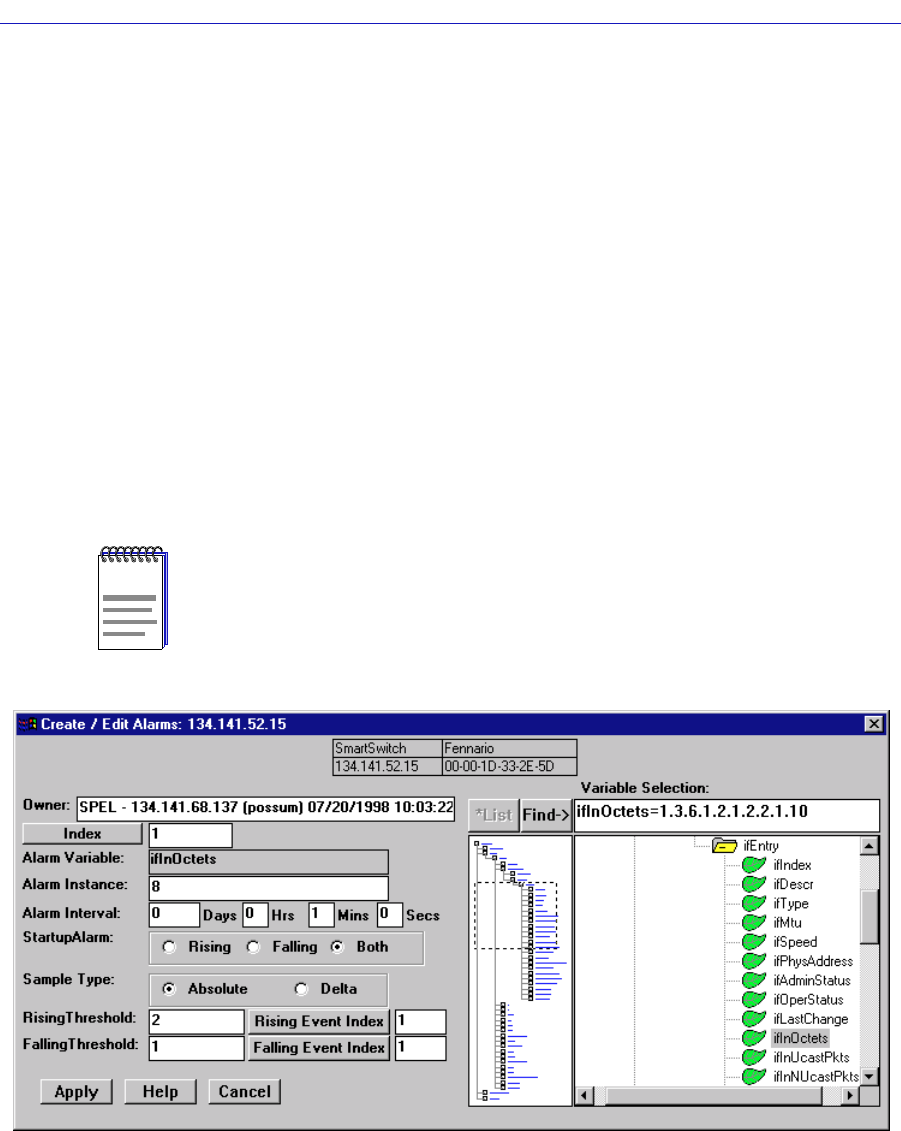Click the Variable Selection text field
This screenshot has height=1131, width=901.
click(x=726, y=815)
